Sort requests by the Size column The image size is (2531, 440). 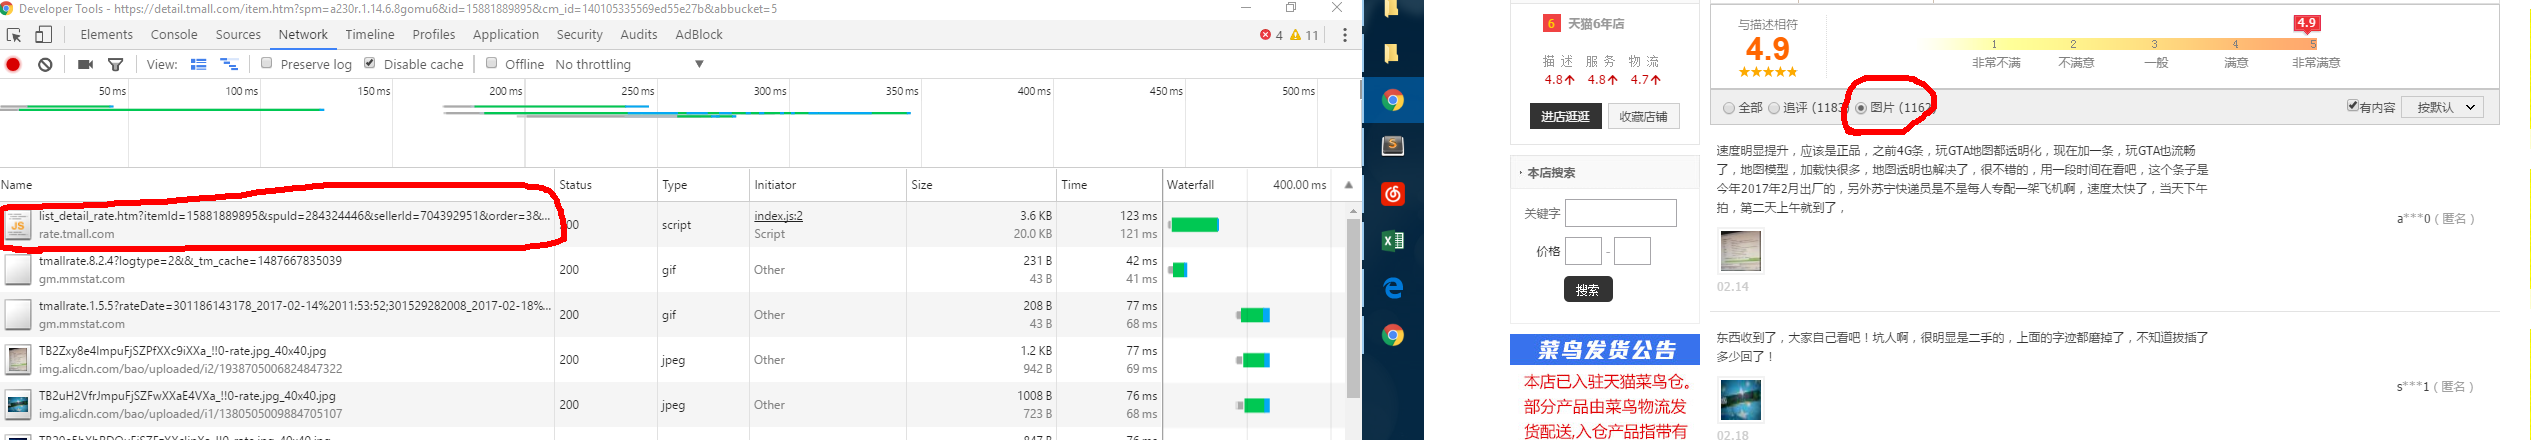coord(981,185)
